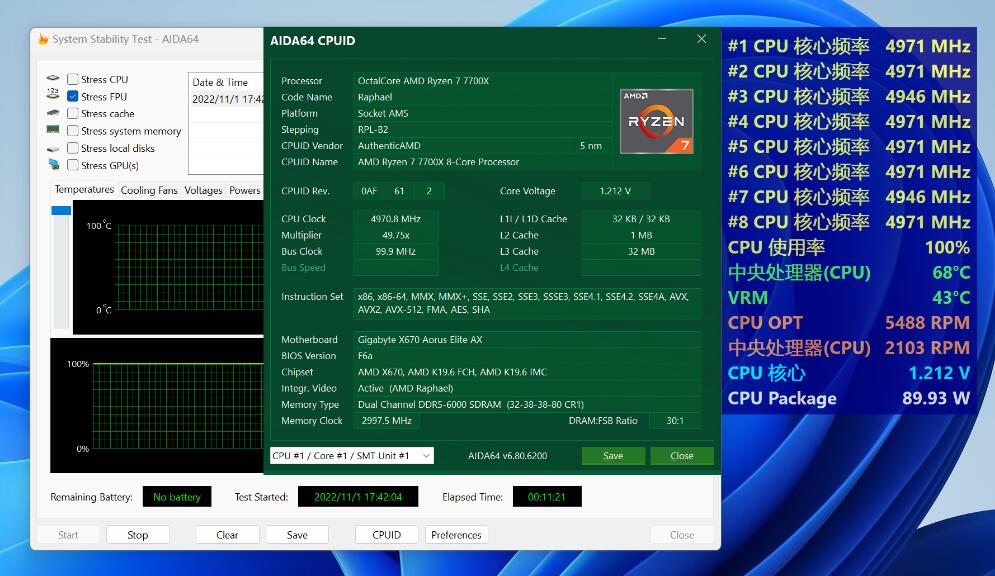Screen dimensions: 995x576
Task: Click the Memory Clock value 2997.5 MHz
Action: click(x=386, y=421)
